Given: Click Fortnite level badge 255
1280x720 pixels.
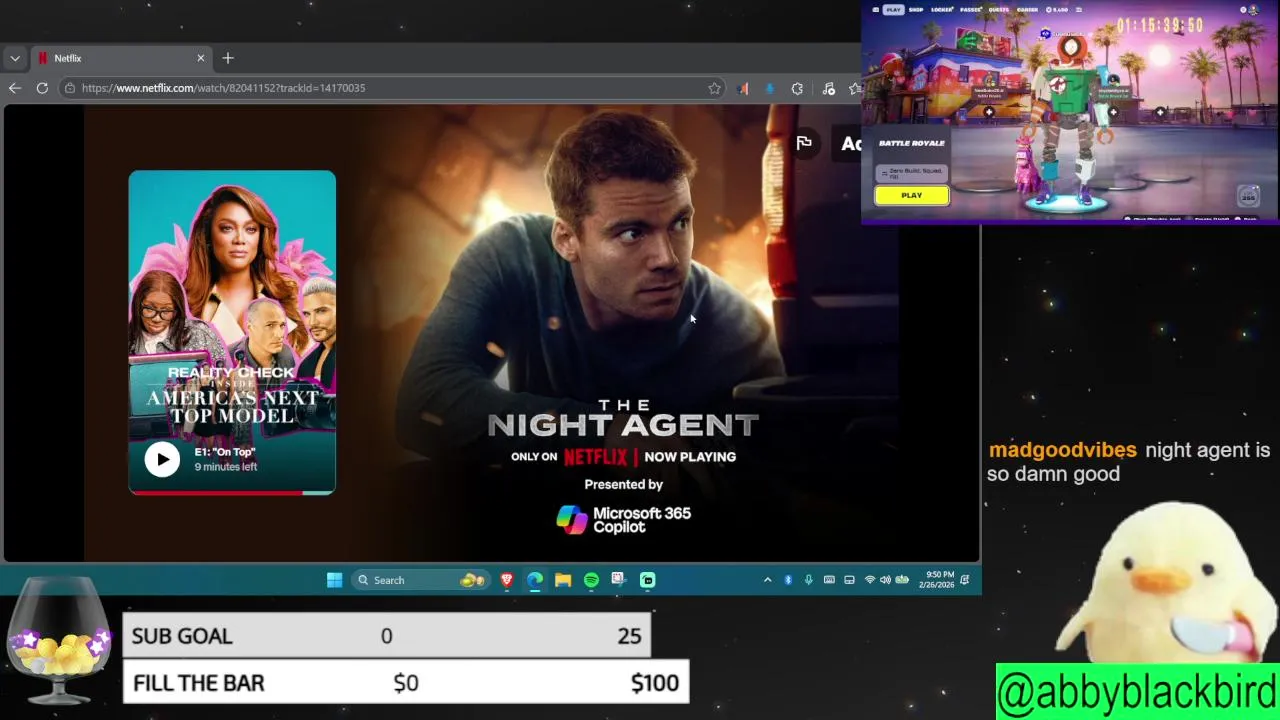Looking at the screenshot, I should tap(1248, 196).
